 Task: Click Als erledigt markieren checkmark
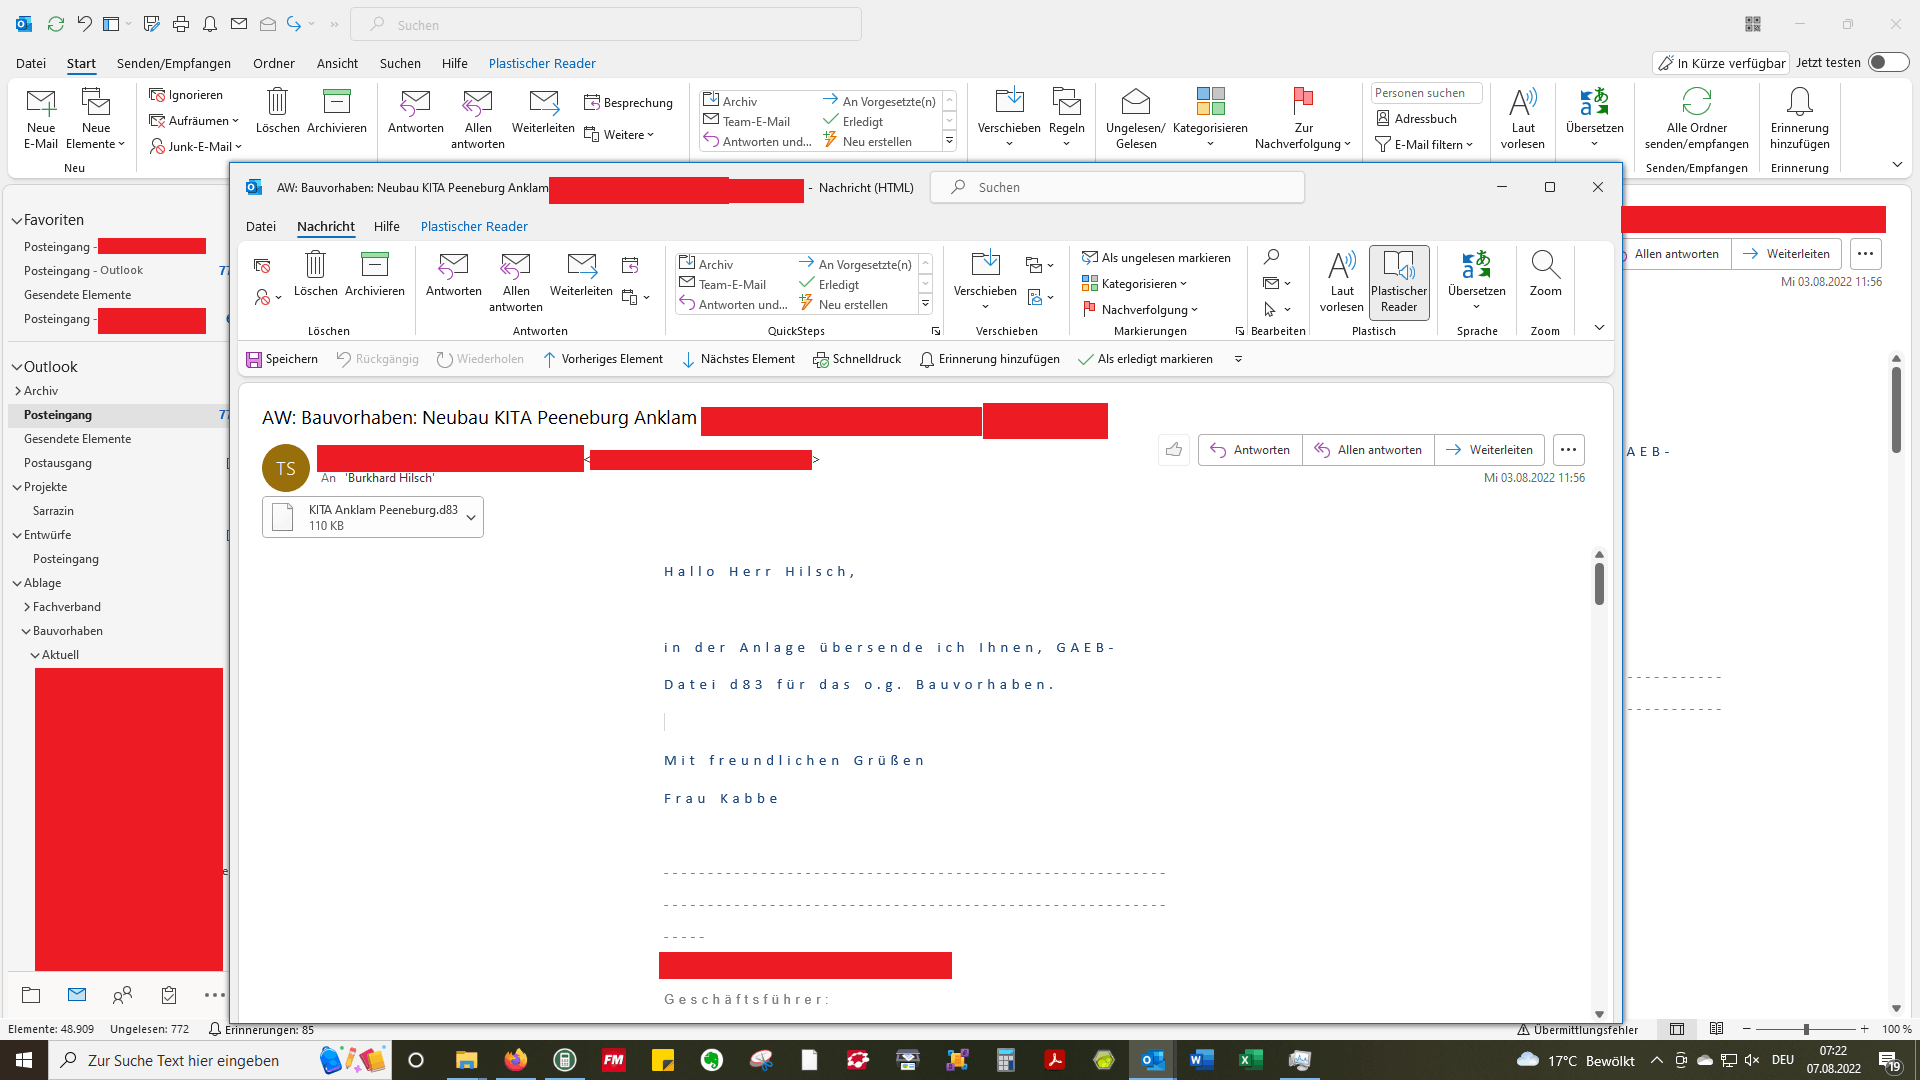pyautogui.click(x=1085, y=359)
